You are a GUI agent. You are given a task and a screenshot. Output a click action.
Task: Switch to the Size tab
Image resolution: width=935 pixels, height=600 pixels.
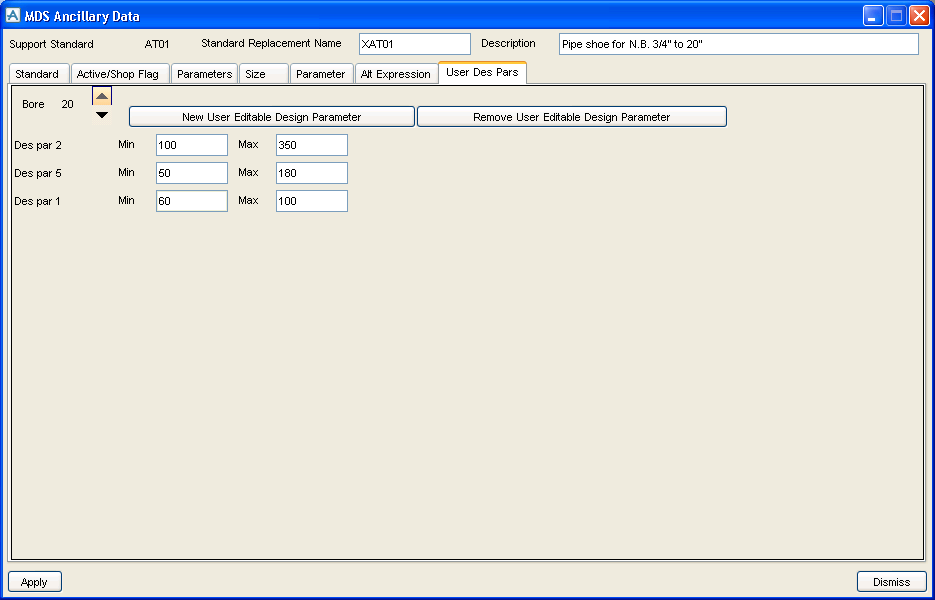click(x=264, y=74)
